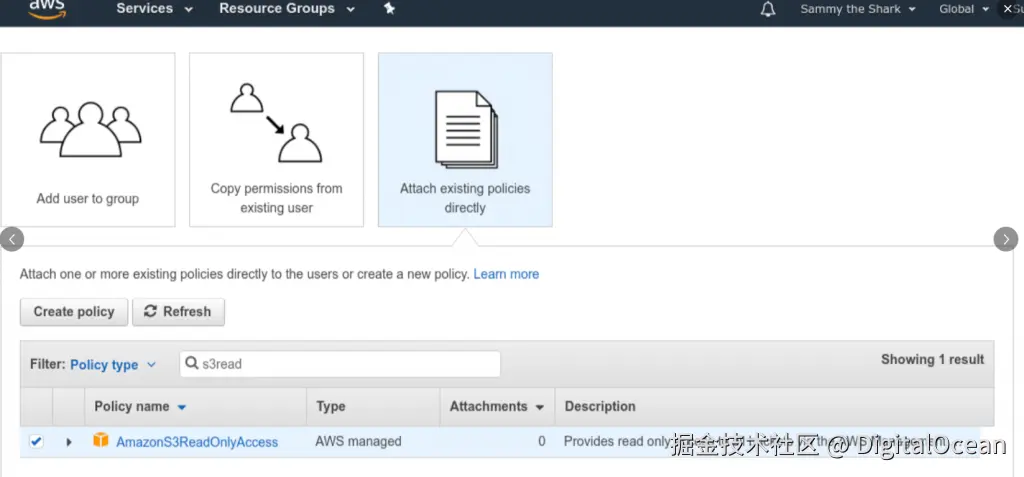The height and width of the screenshot is (477, 1024).
Task: Click the Attach existing policies document icon
Action: pyautogui.click(x=465, y=129)
